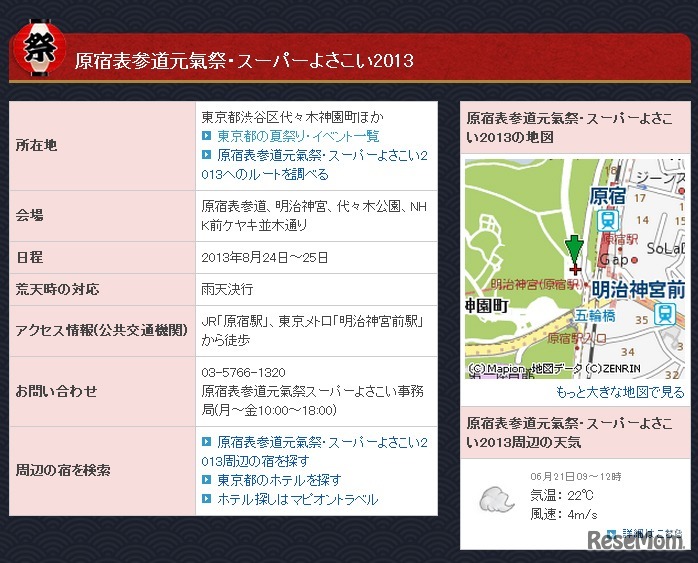Click the wind speed text 風速: 4m/s

point(564,514)
